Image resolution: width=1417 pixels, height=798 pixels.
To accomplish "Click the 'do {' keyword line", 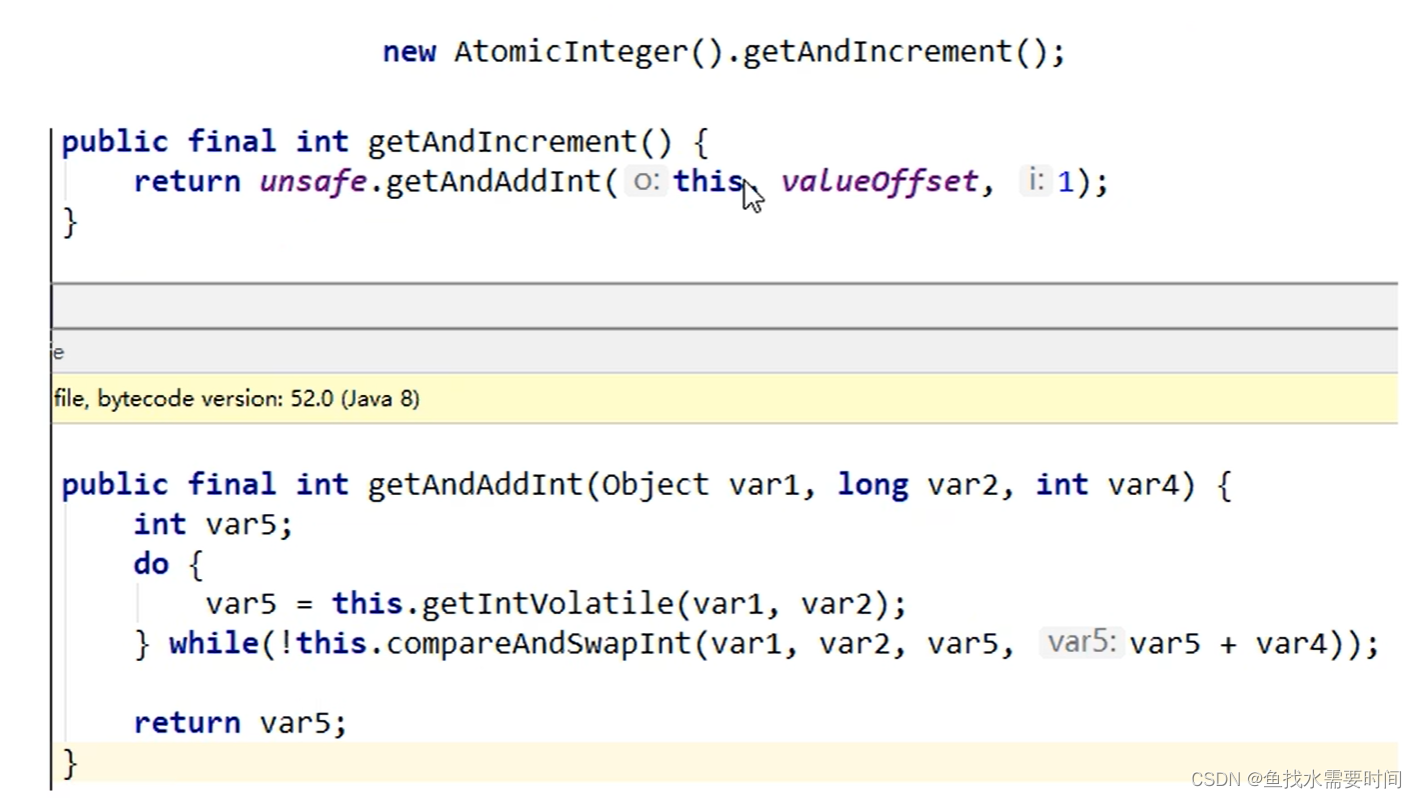I will click(x=168, y=565).
